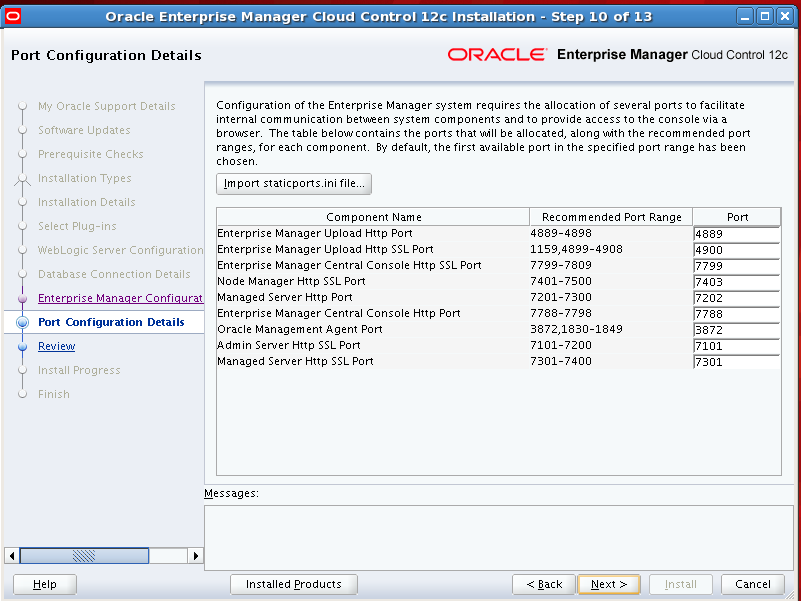
Task: Edit the Oracle Management Agent Port field 3872
Action: [x=737, y=330]
